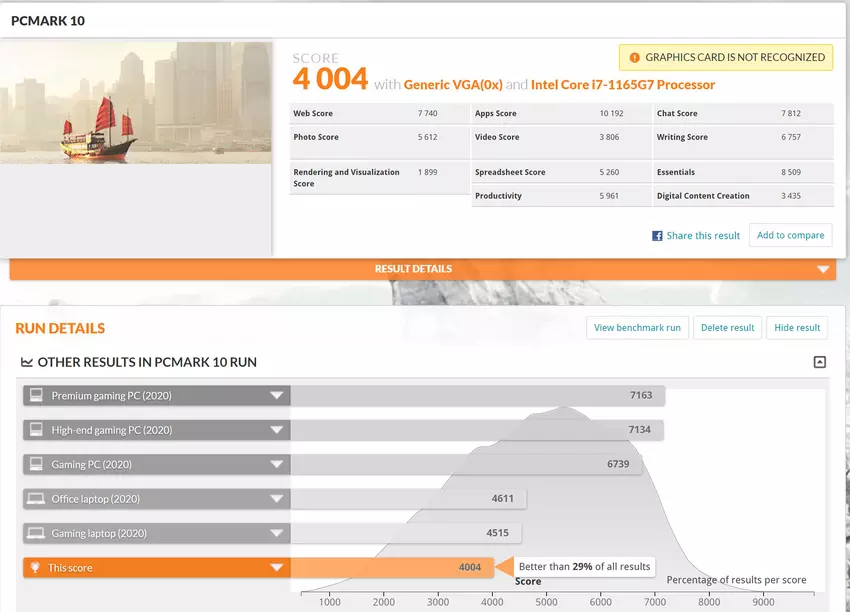
Task: Expand the Office laptop (2020) dropdown arrow
Action: click(276, 499)
